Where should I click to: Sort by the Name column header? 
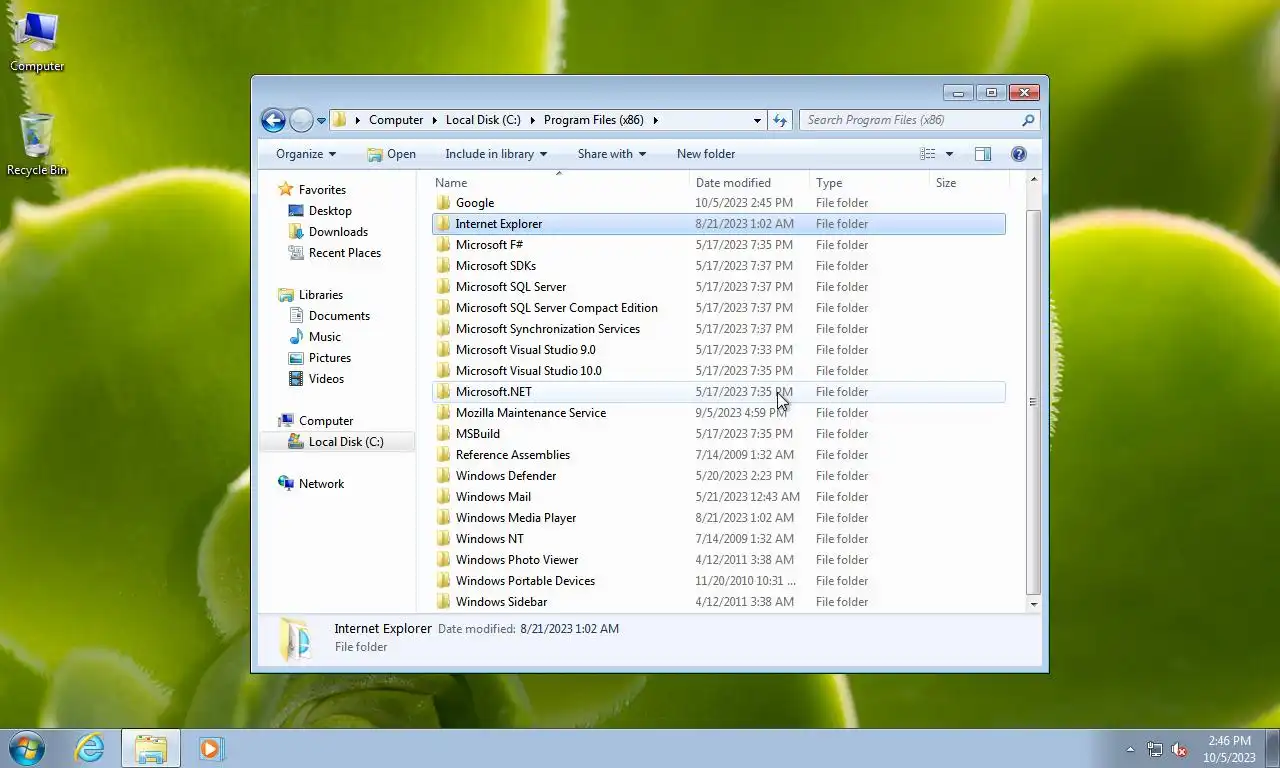pos(560,183)
